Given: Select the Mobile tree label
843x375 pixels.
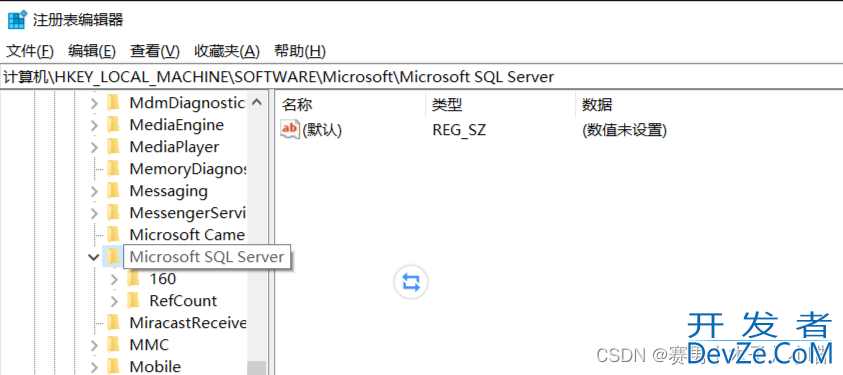Looking at the screenshot, I should [x=155, y=367].
